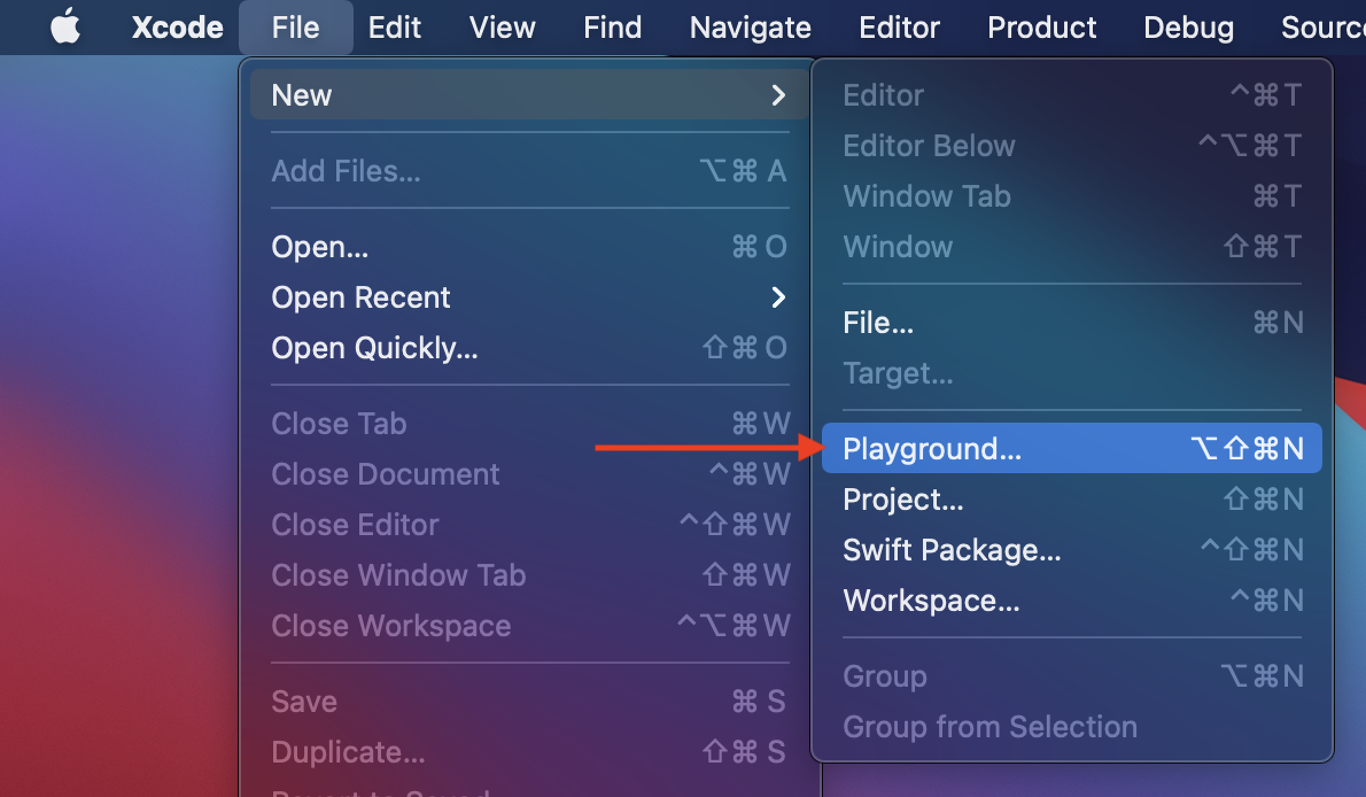Select Close Document menu item
Viewport: 1366px width, 797px height.
[x=529, y=474]
